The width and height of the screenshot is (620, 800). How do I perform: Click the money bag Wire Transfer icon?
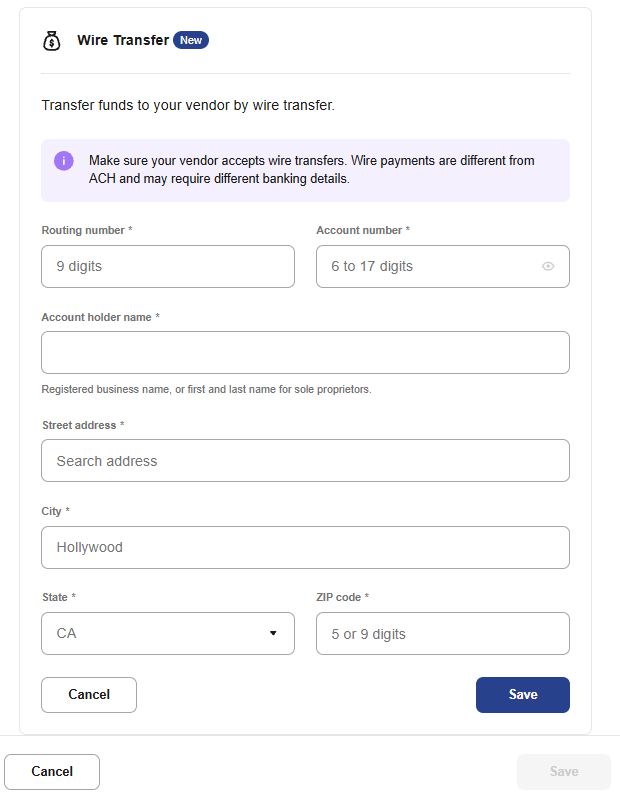[51, 41]
